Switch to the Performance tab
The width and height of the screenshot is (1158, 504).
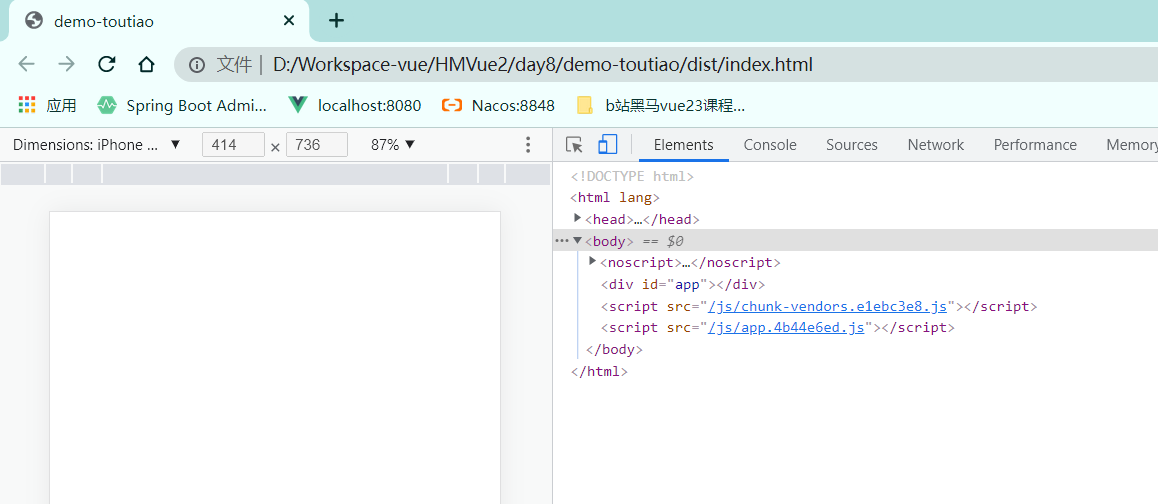1035,145
